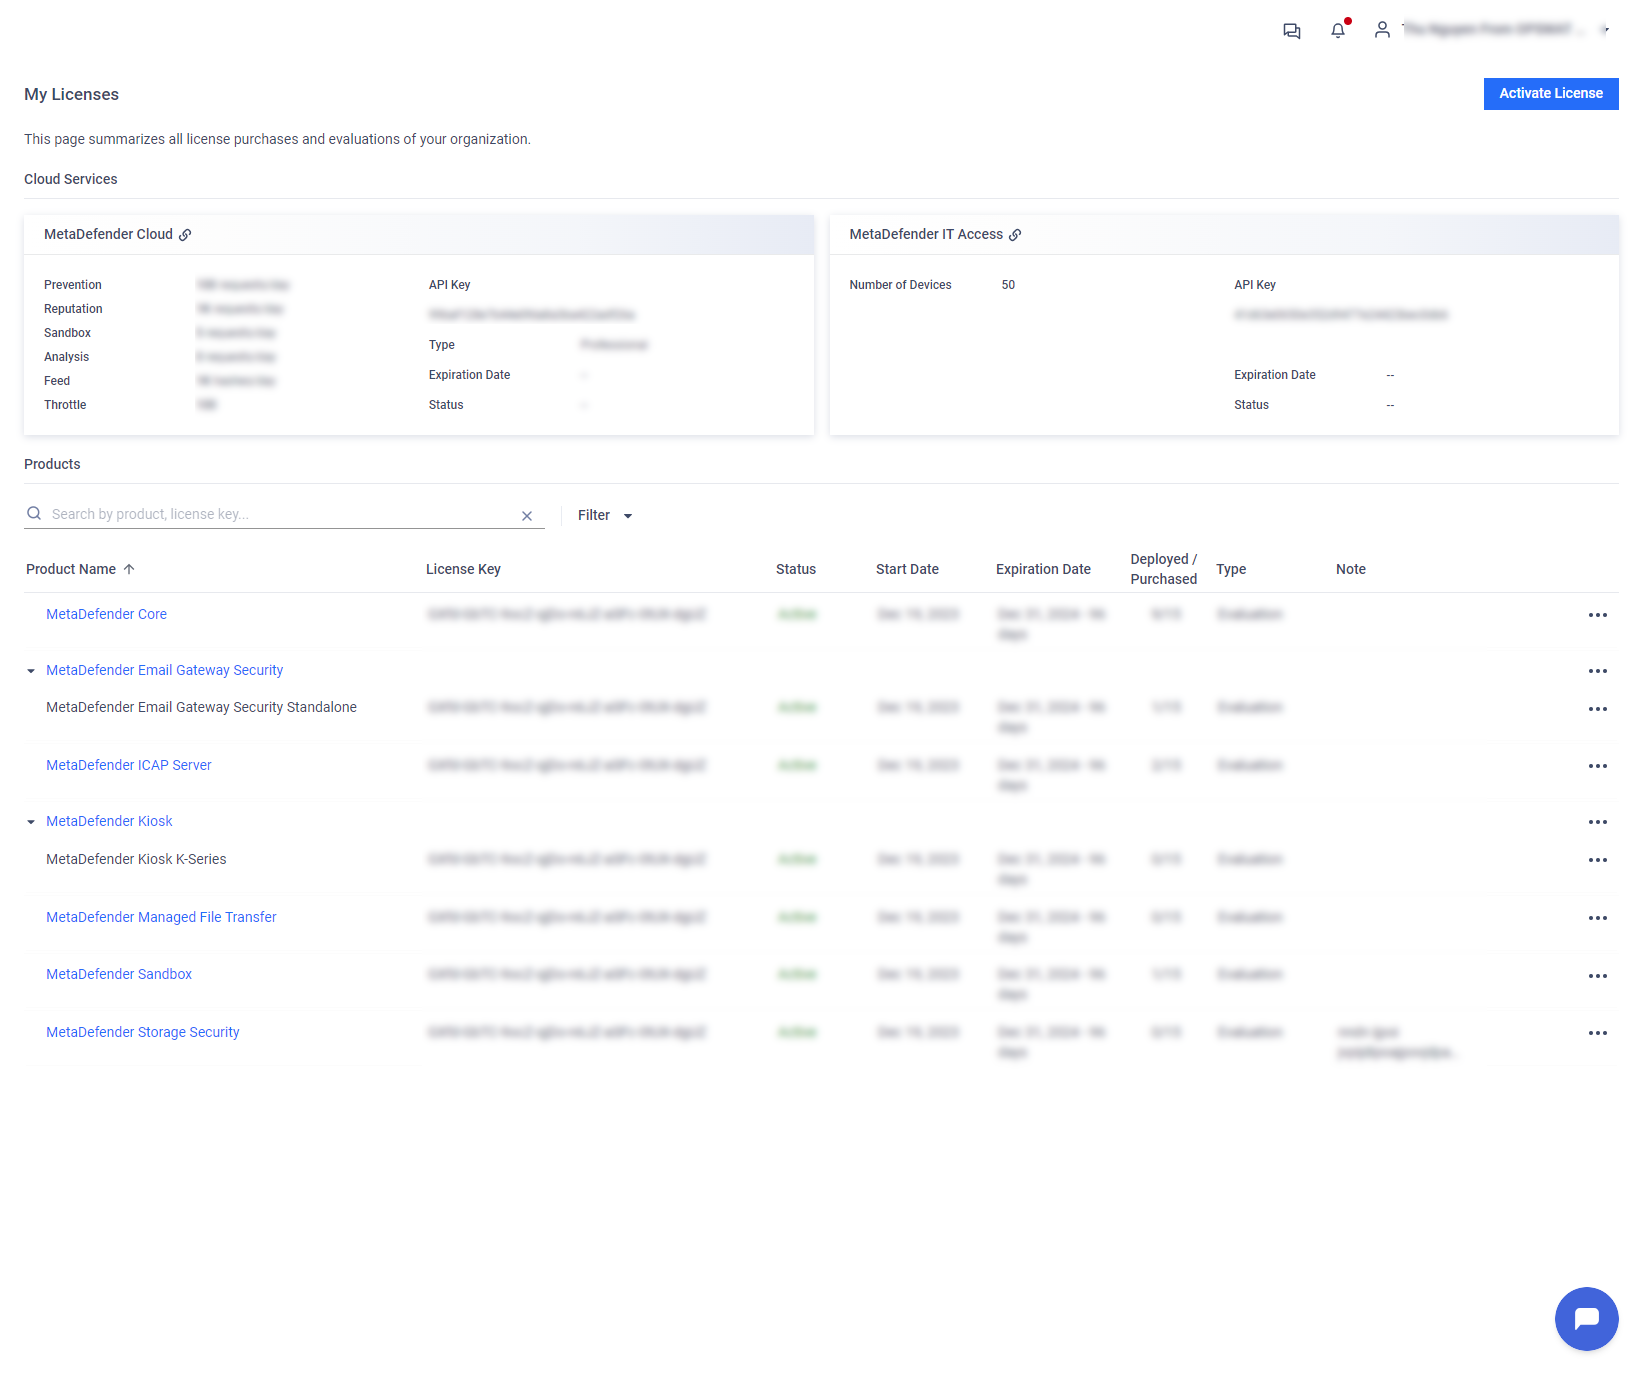1642x1374 pixels.
Task: Open the MetaDefender Core link
Action: coord(106,614)
